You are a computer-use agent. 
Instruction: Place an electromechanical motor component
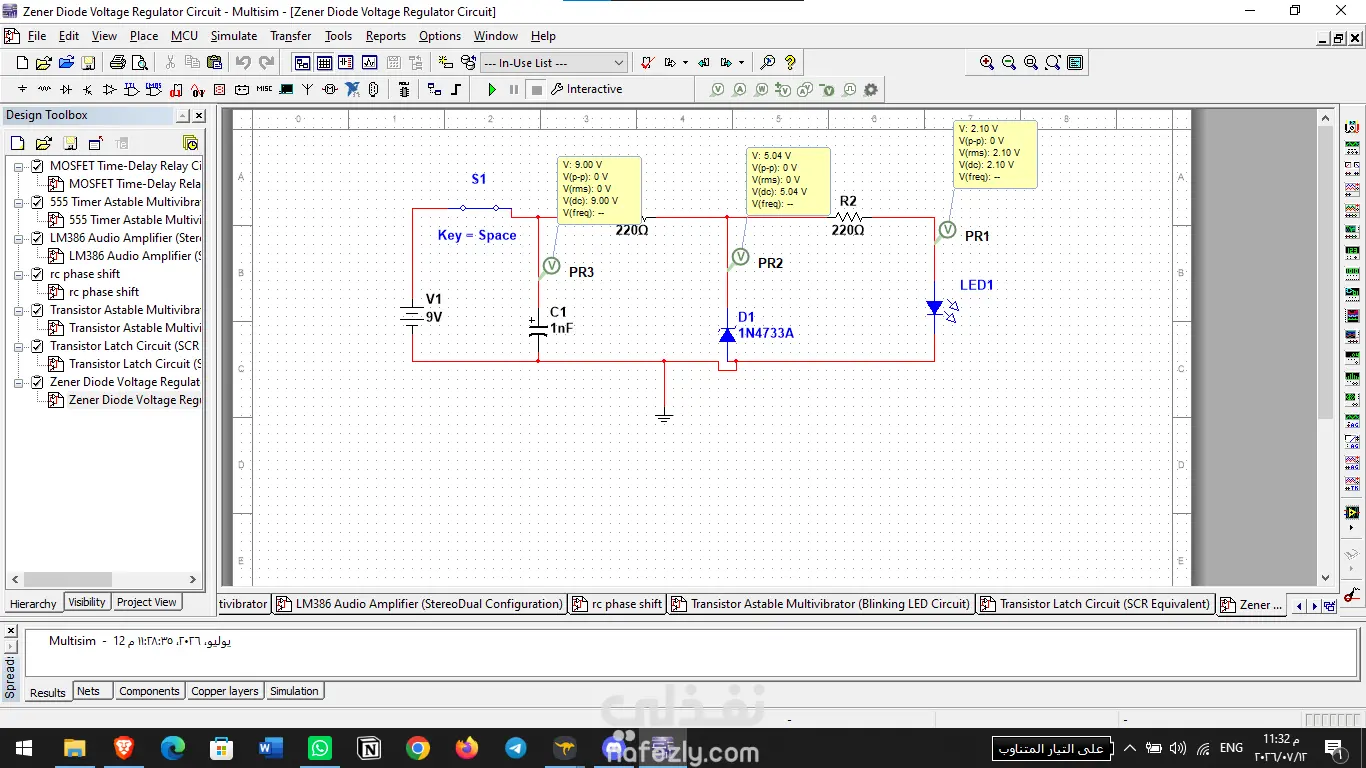pos(330,89)
